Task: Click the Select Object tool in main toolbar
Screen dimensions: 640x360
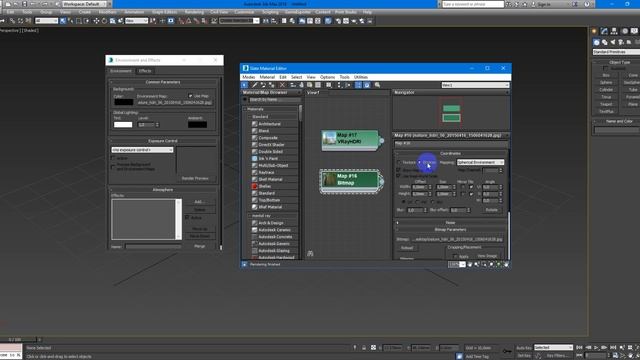Action: pos(63,21)
